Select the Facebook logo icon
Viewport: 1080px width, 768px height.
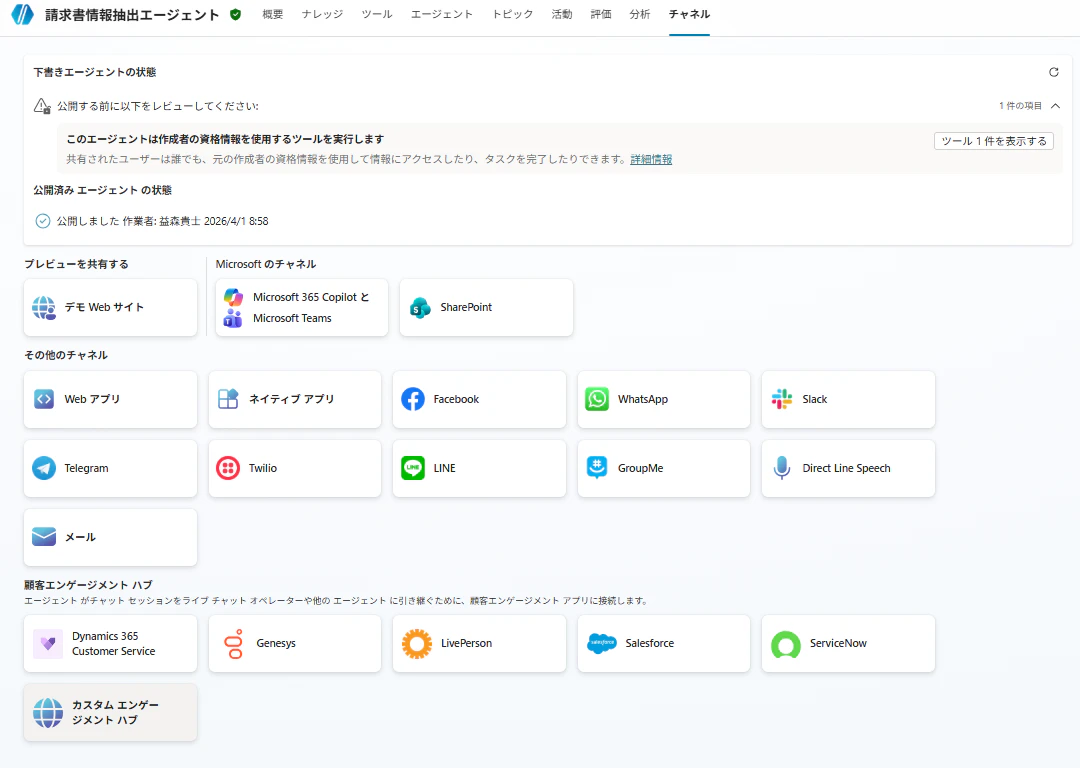(413, 399)
